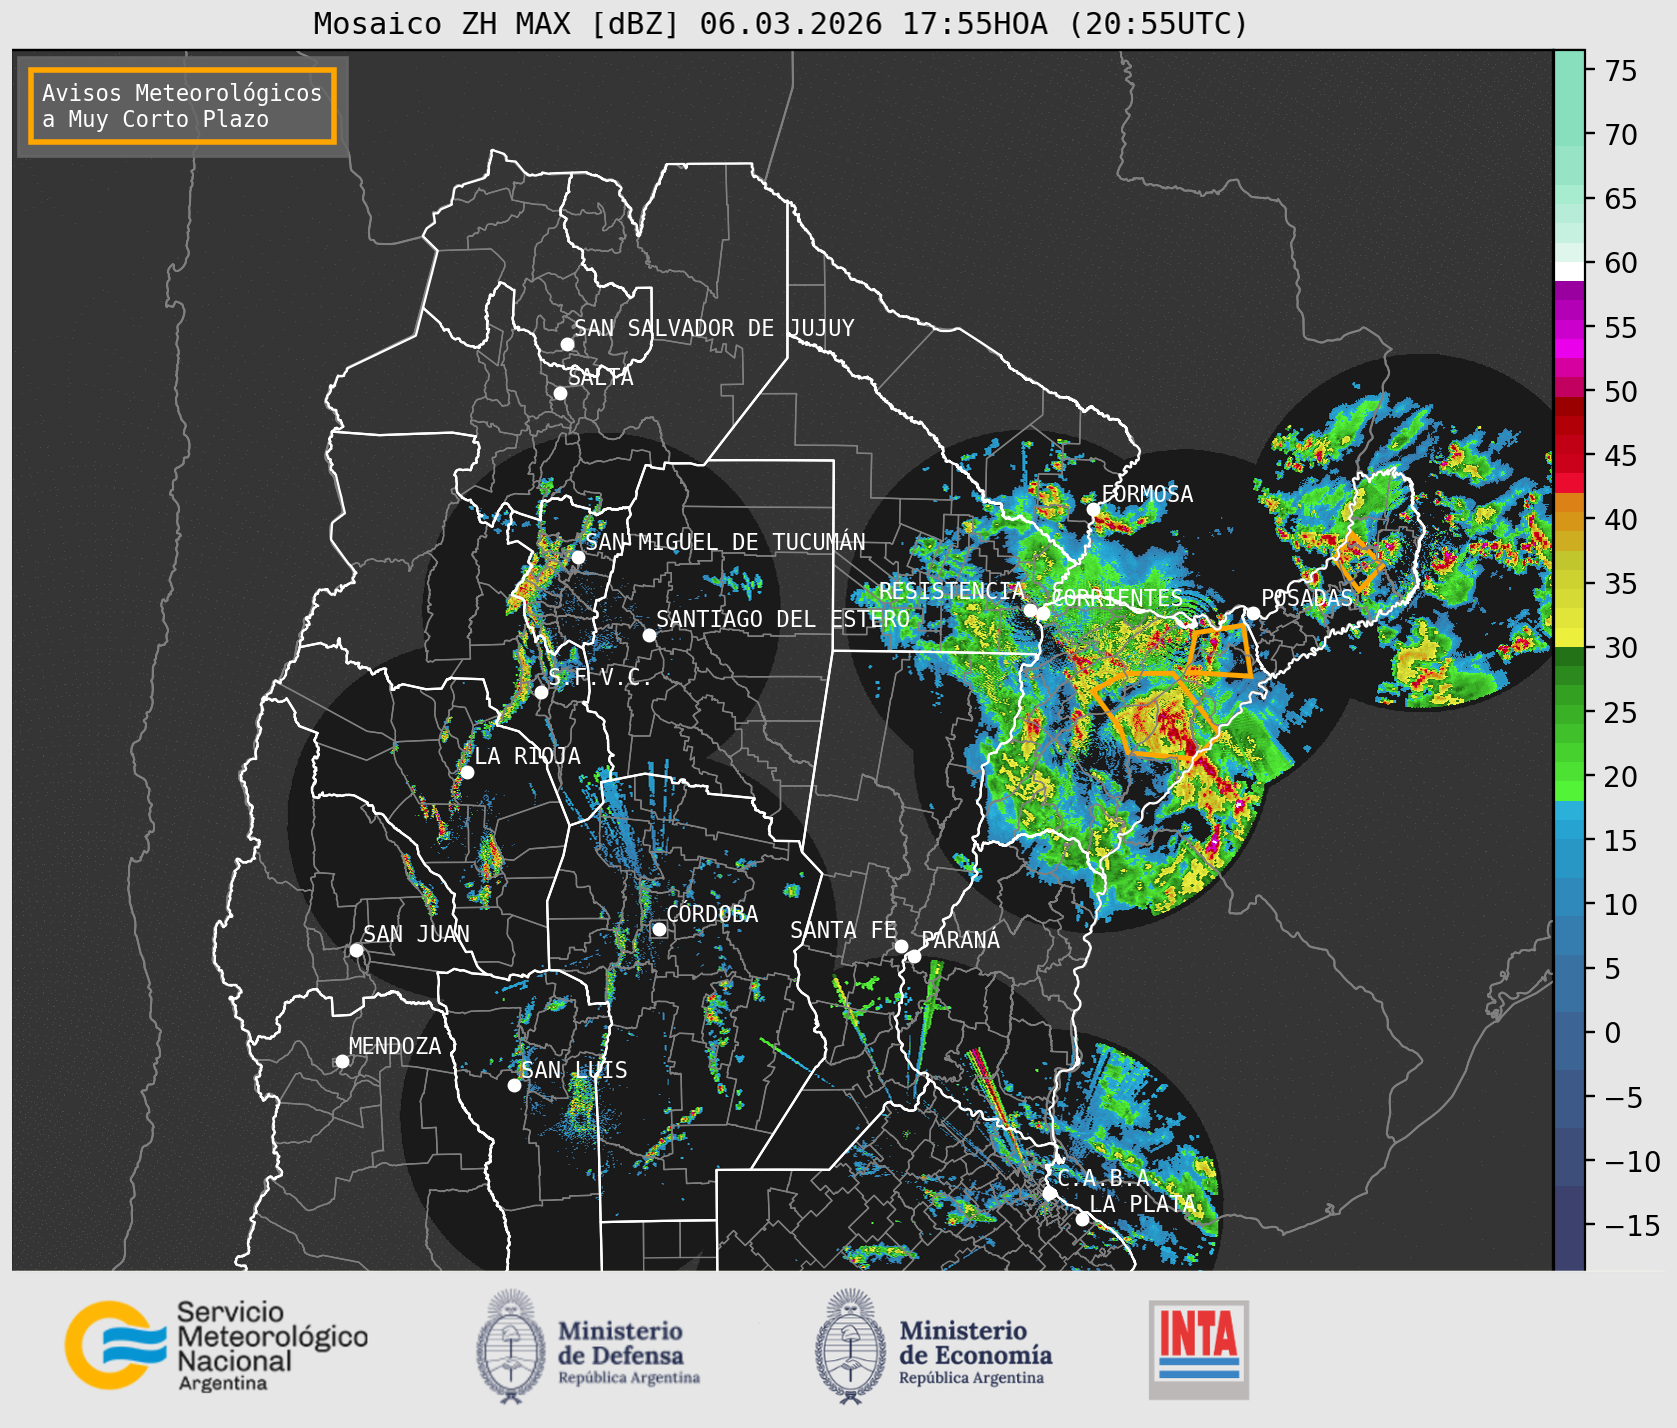
Task: Click the La Plata city marker dot
Action: coord(1082,1218)
